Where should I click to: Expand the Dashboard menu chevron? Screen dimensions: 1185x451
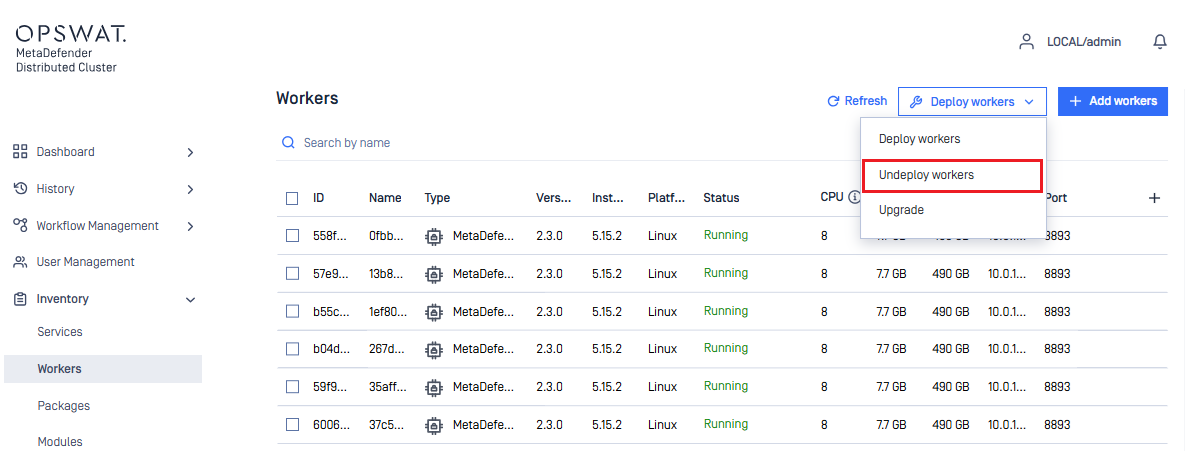pos(190,152)
